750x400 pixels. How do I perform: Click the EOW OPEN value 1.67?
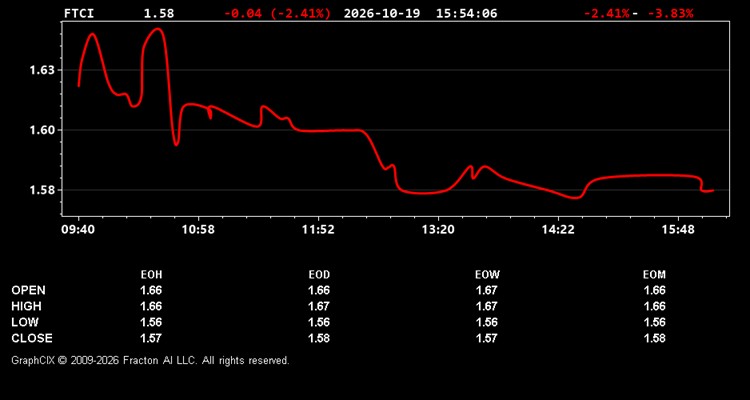tap(487, 290)
